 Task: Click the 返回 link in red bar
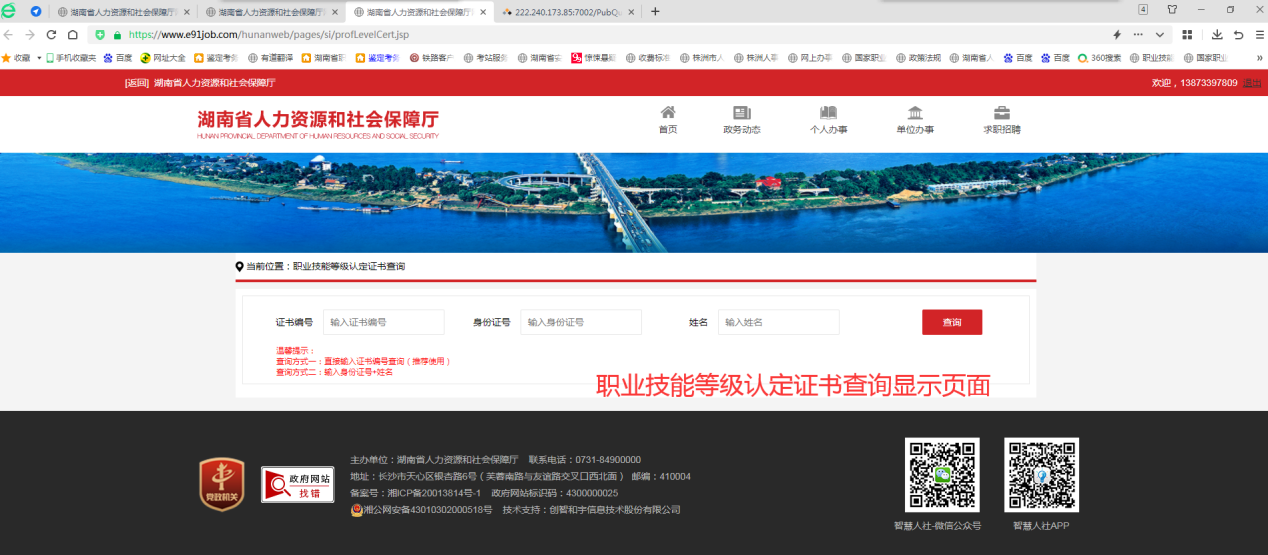[136, 83]
